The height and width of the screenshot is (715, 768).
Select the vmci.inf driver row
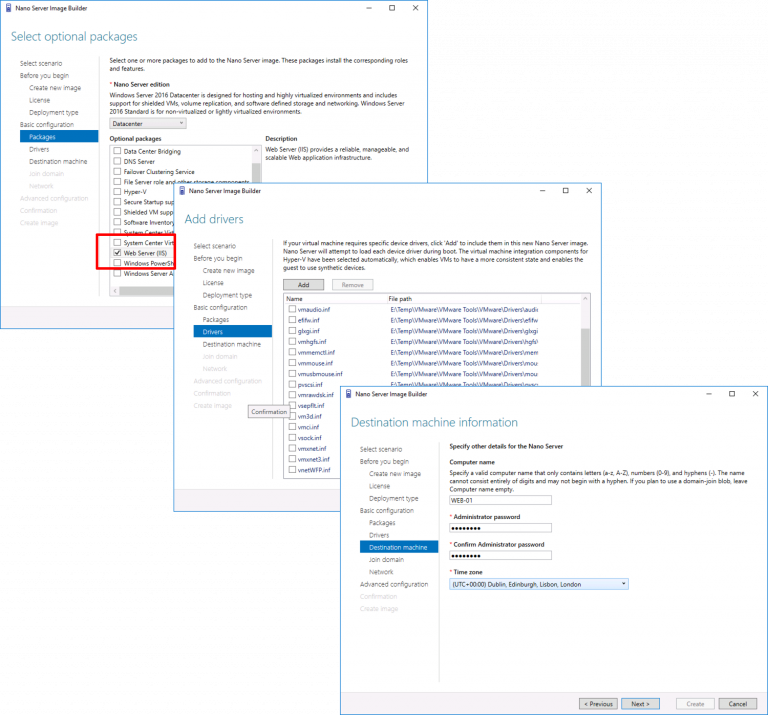(313, 427)
